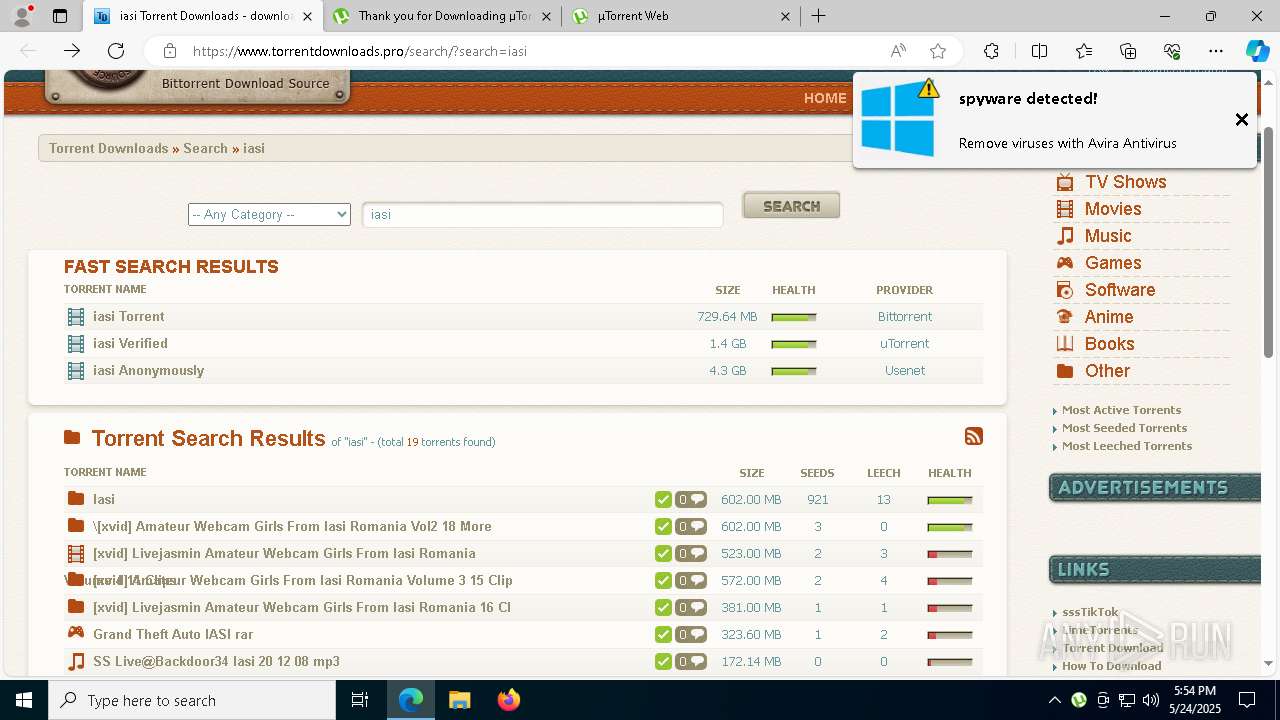Image resolution: width=1280 pixels, height=720 pixels.
Task: Open Collections icon in Edge toolbar
Action: (x=1128, y=51)
